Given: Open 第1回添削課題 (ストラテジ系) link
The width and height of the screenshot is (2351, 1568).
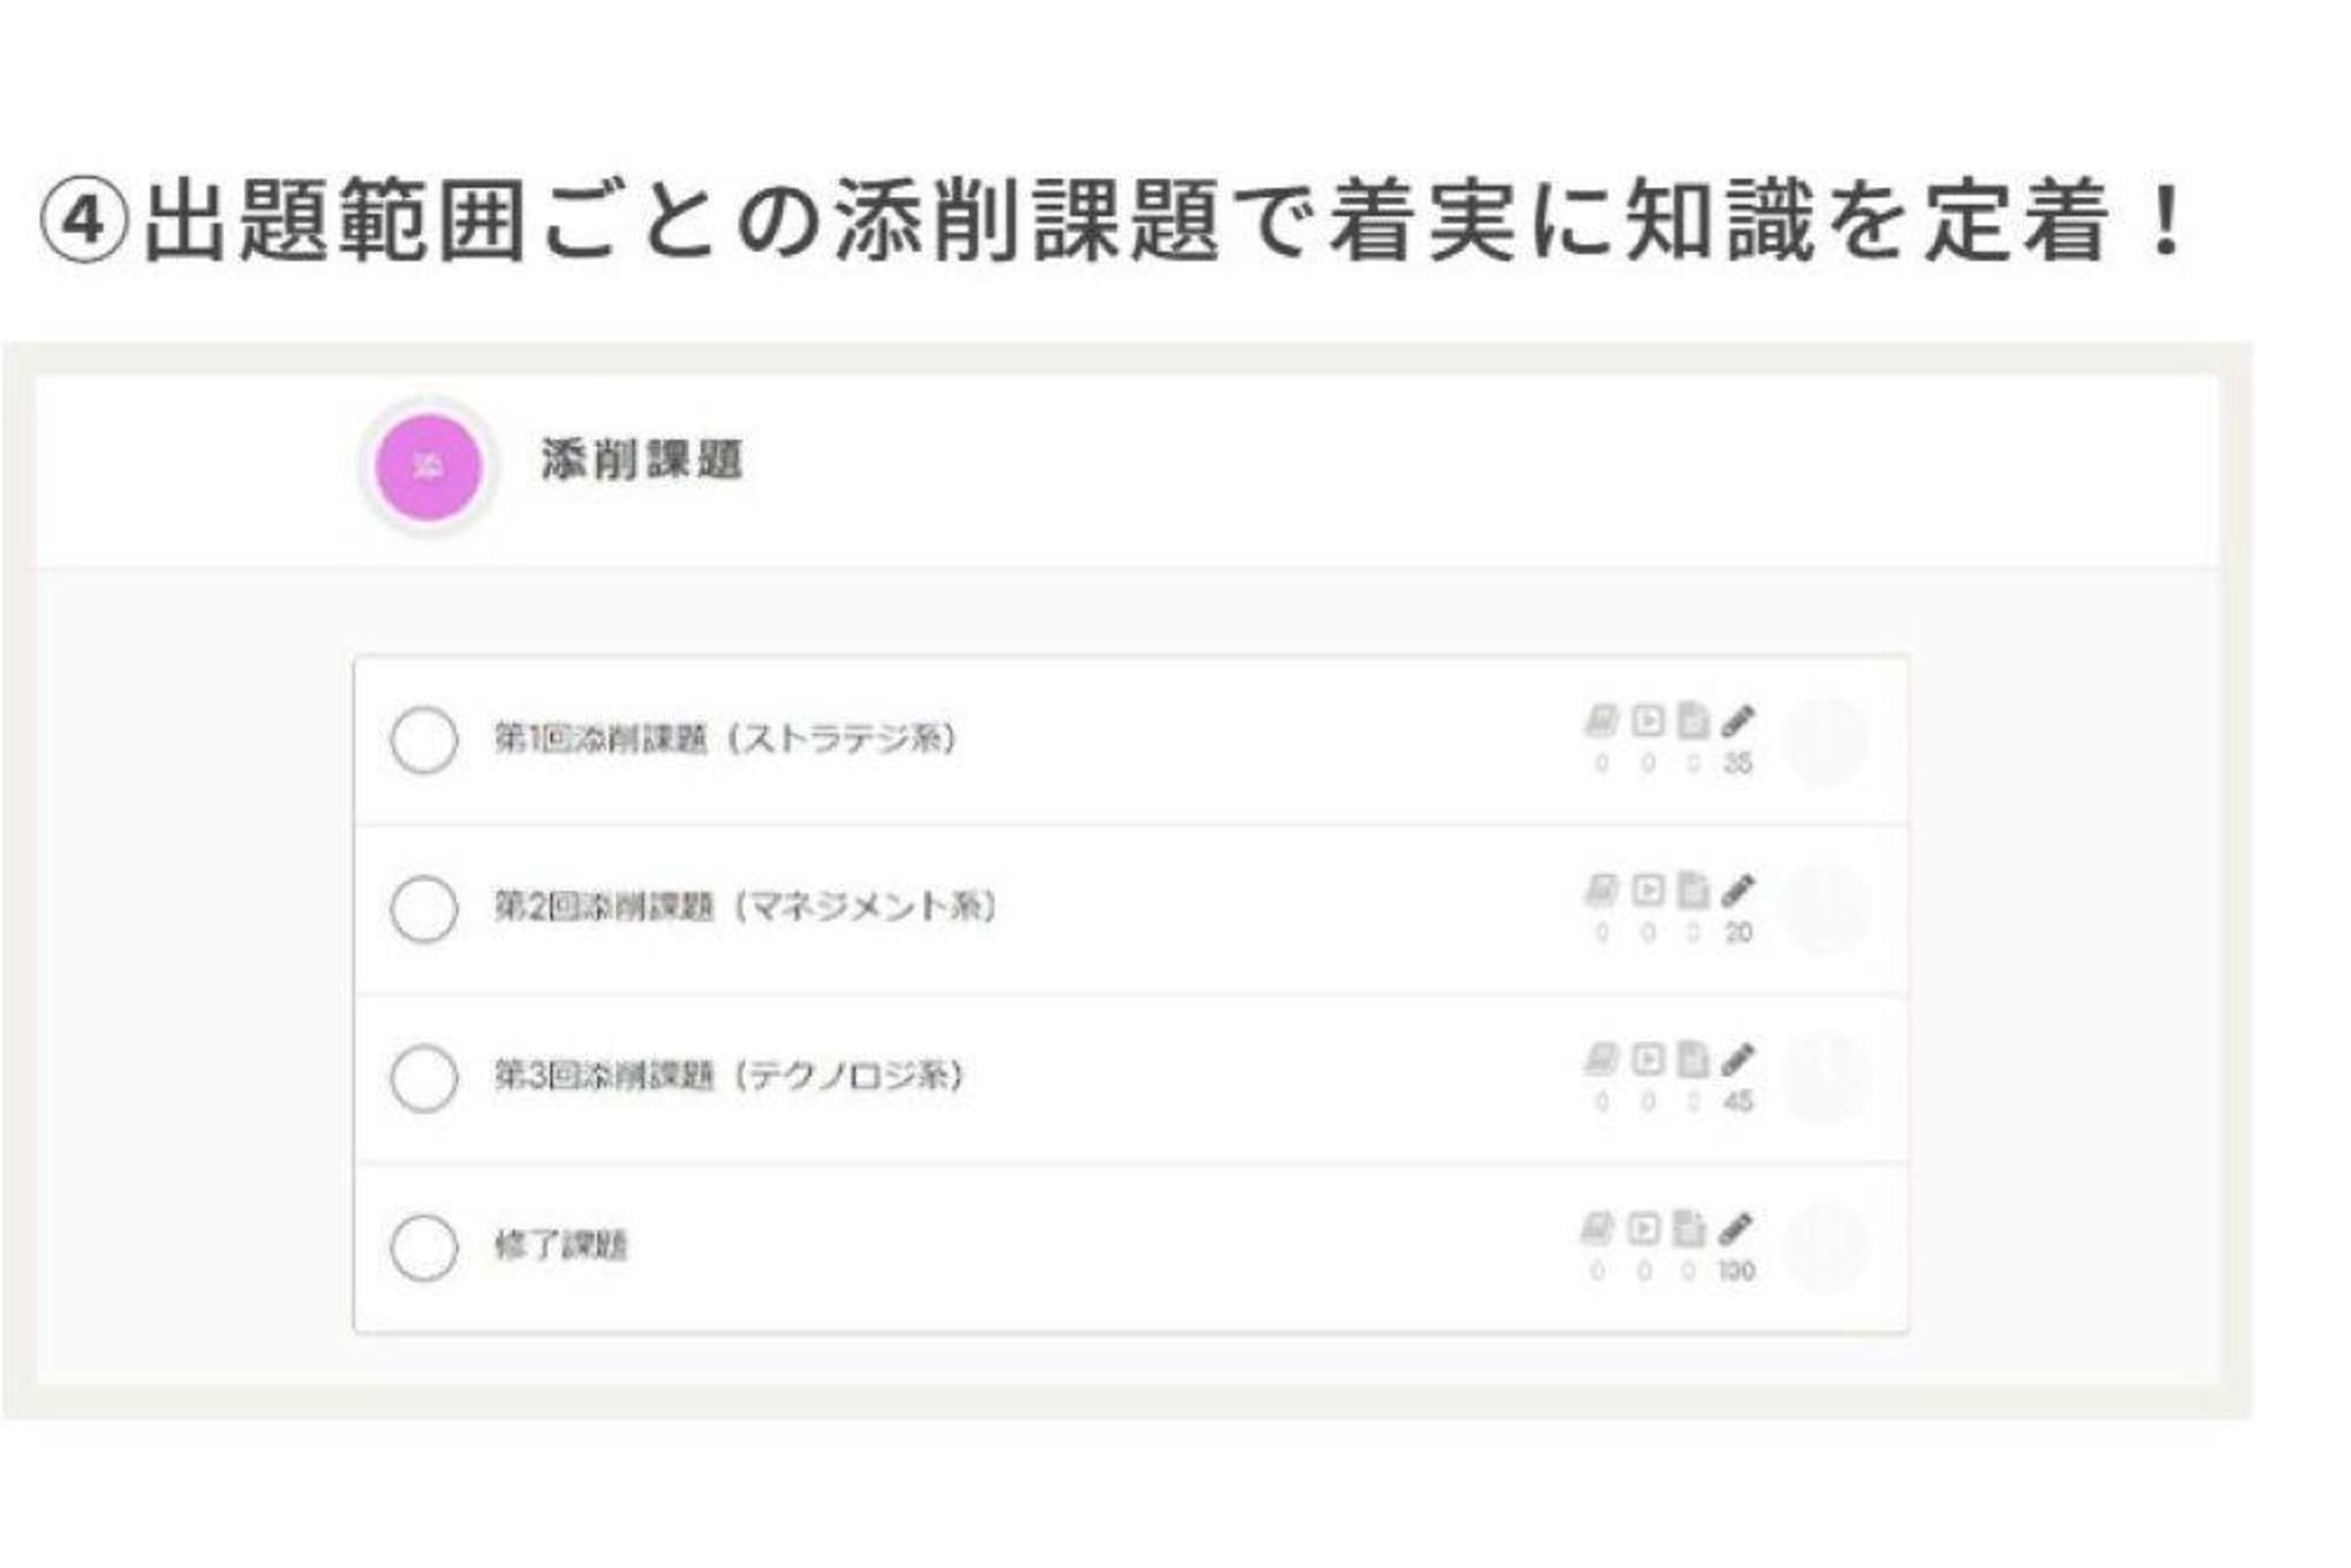Looking at the screenshot, I should coord(725,739).
